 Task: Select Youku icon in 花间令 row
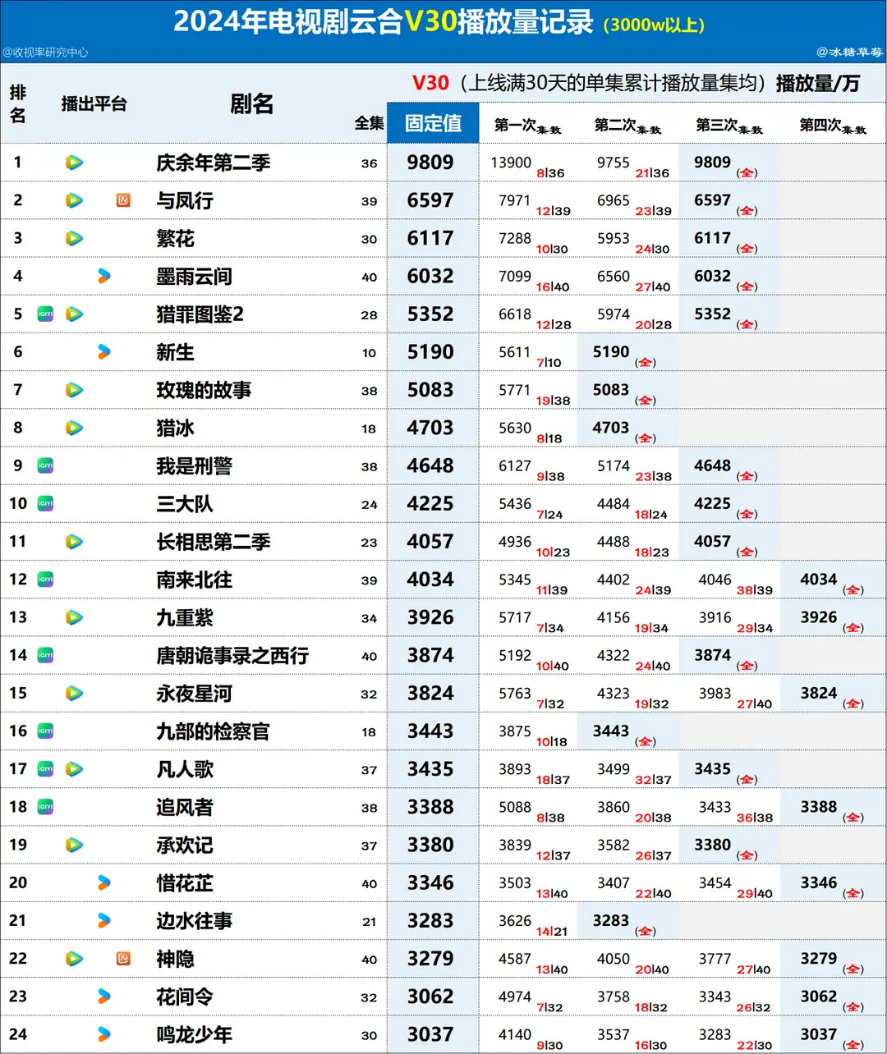pos(104,996)
